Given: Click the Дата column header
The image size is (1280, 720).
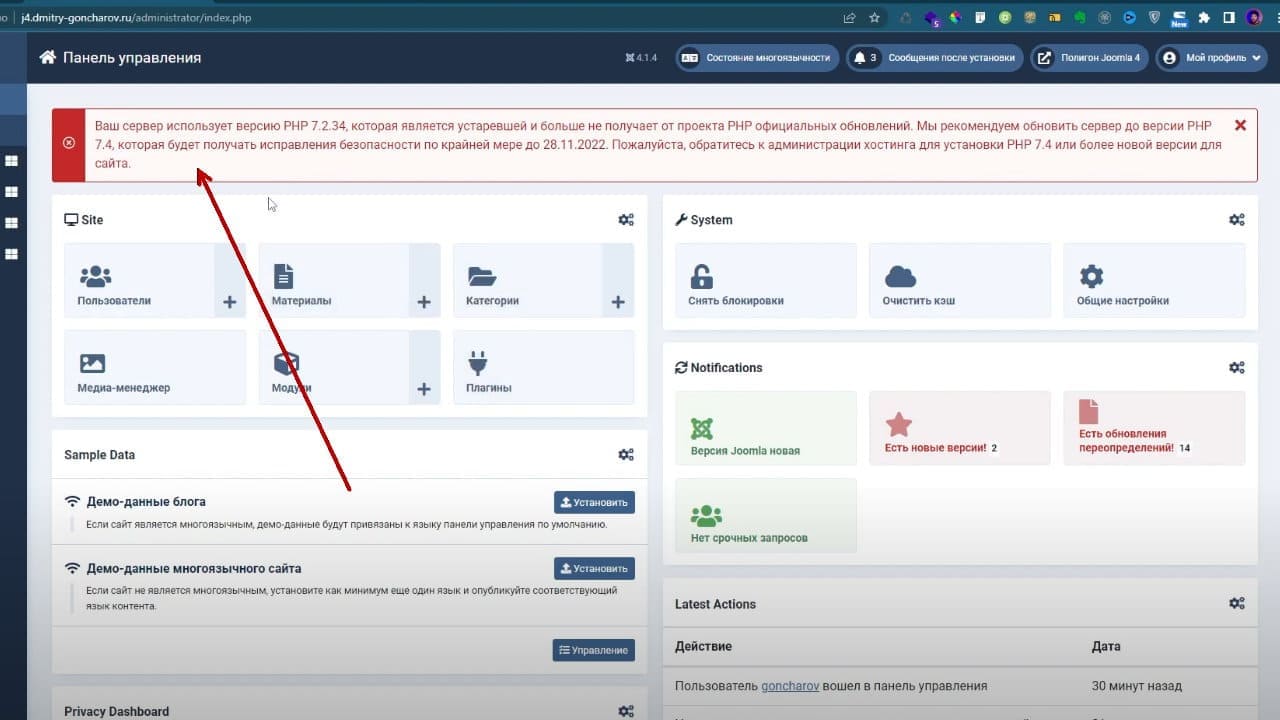Looking at the screenshot, I should [1106, 647].
